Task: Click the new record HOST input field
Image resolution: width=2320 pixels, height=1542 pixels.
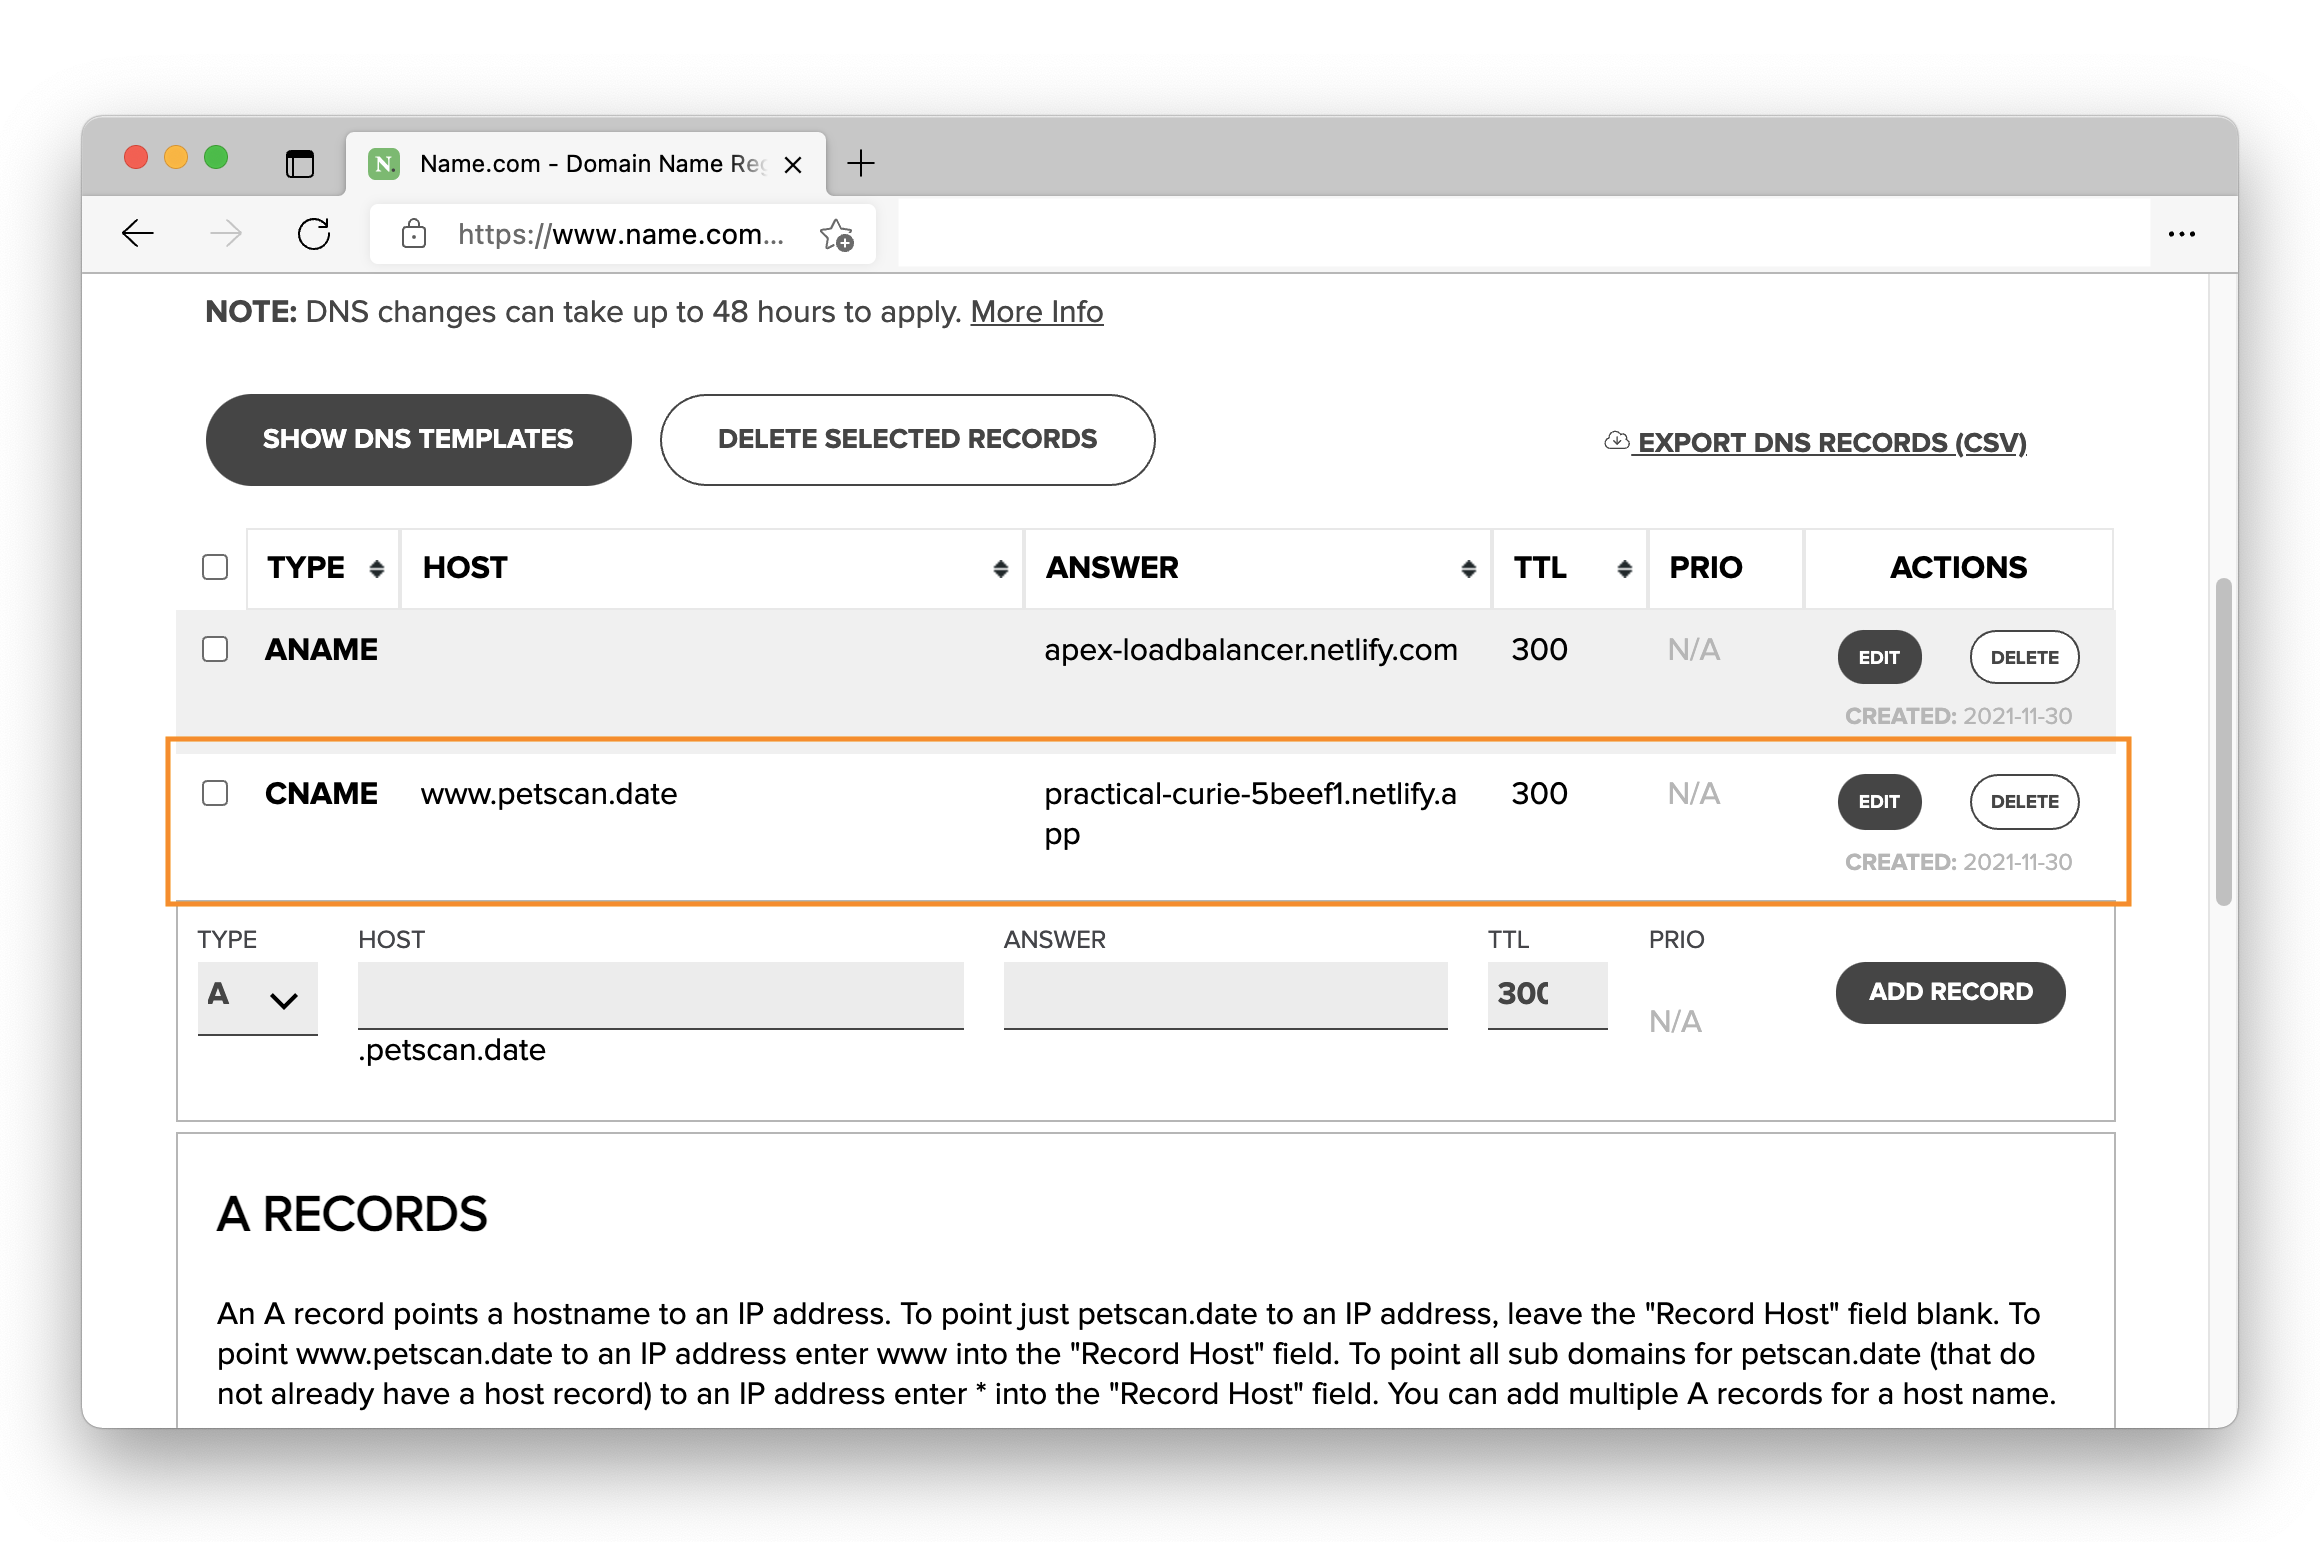Action: (660, 994)
